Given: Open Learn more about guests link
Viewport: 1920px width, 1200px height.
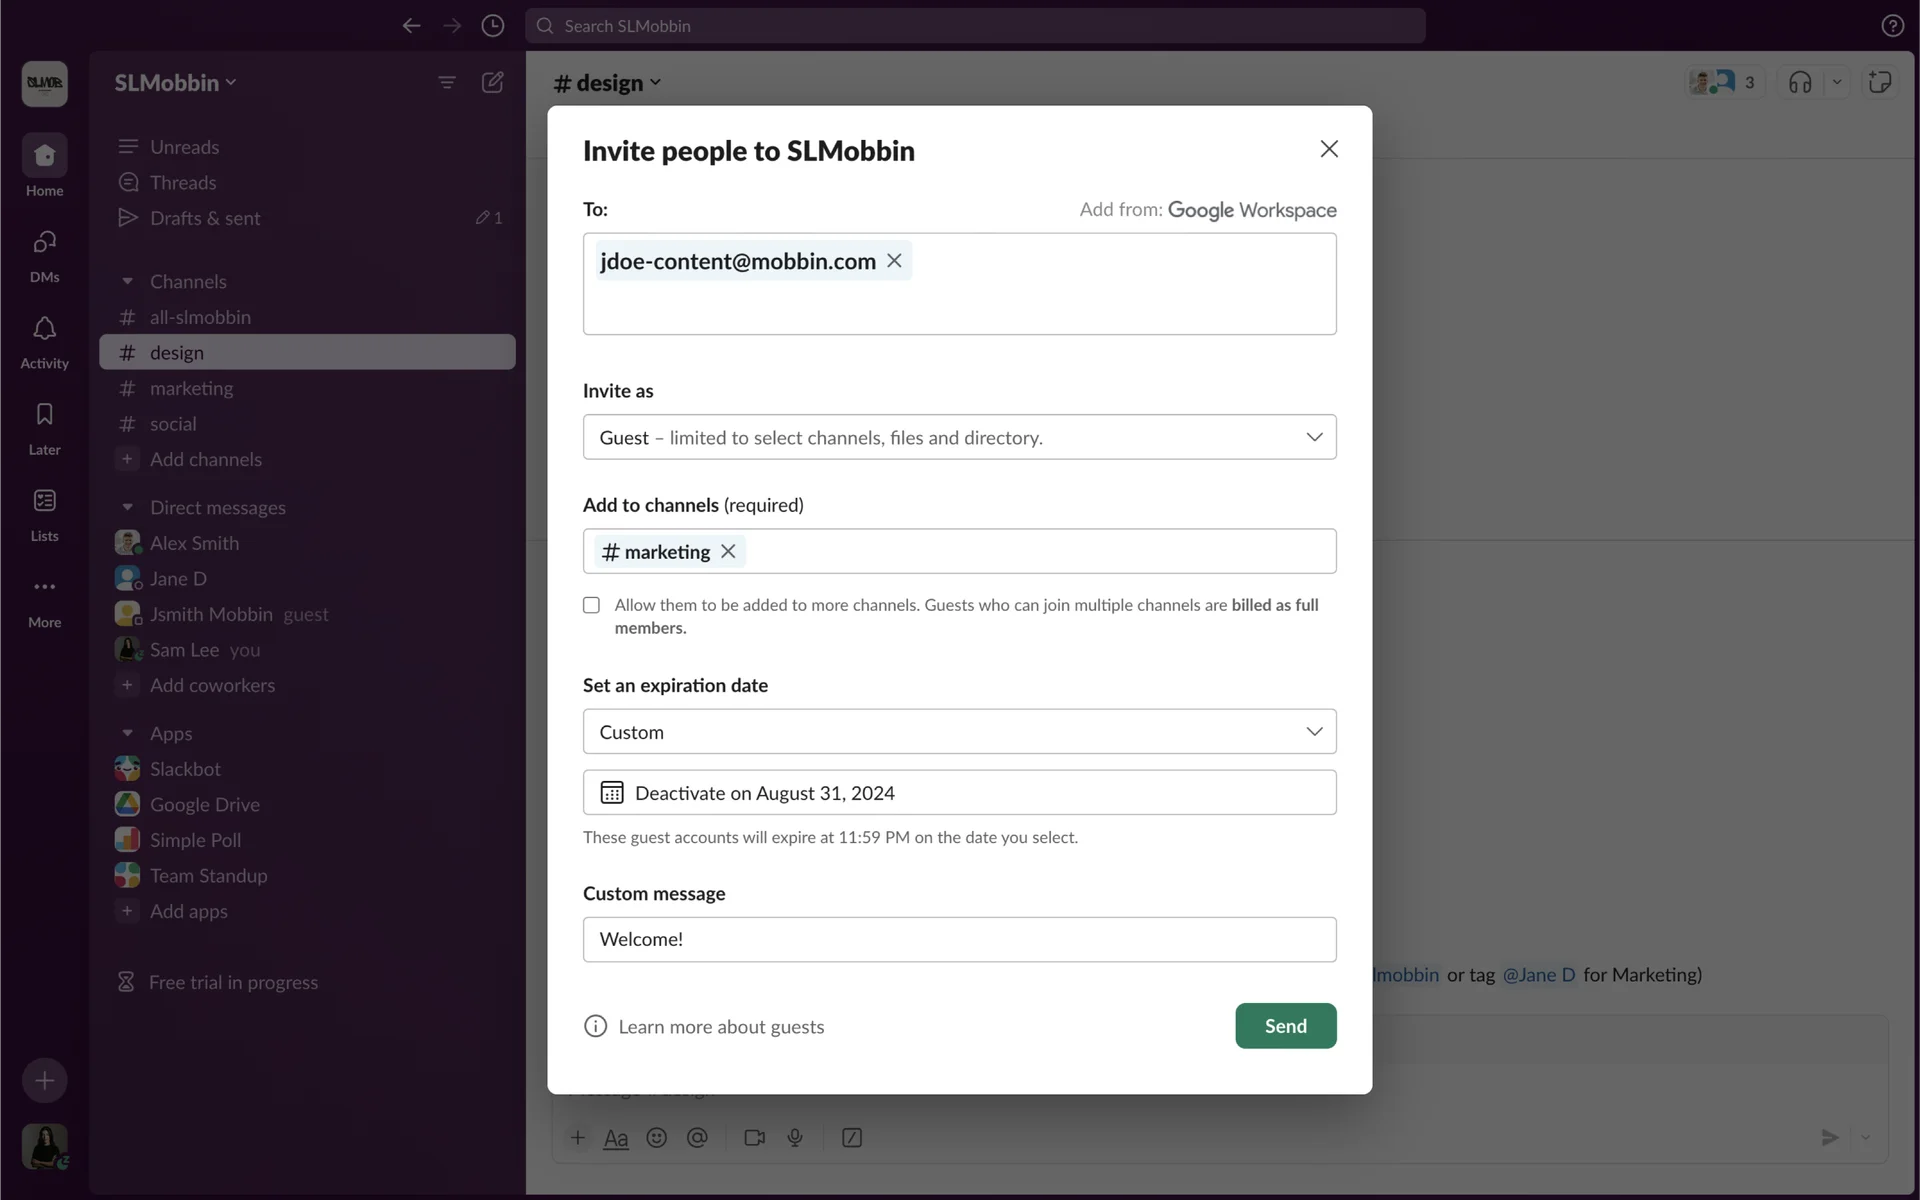Looking at the screenshot, I should point(720,1027).
